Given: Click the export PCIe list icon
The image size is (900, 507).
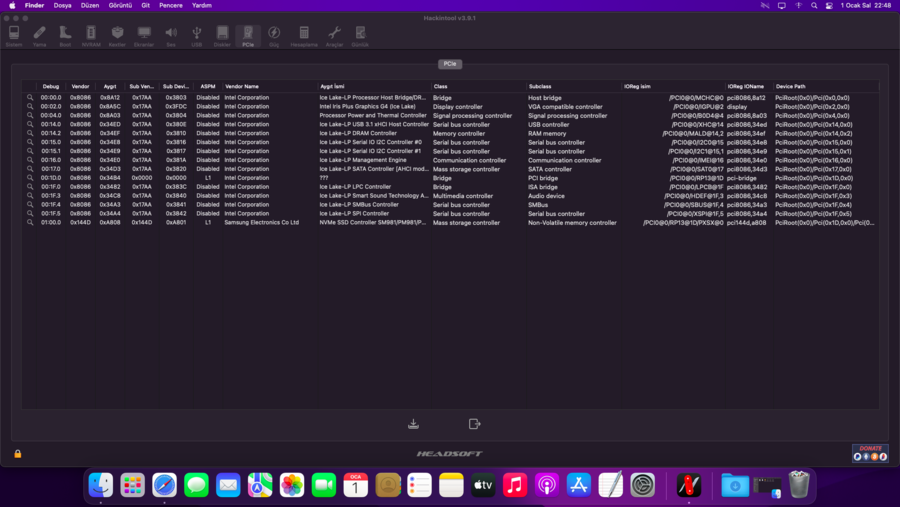Looking at the screenshot, I should [474, 424].
